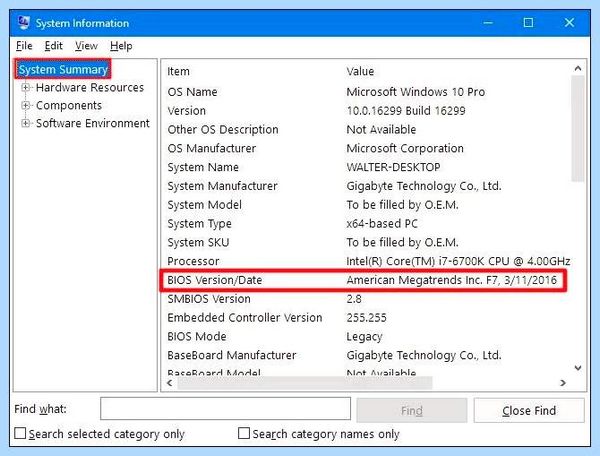The height and width of the screenshot is (456, 600).
Task: Click the value x64-based PC
Action: pyautogui.click(x=382, y=223)
